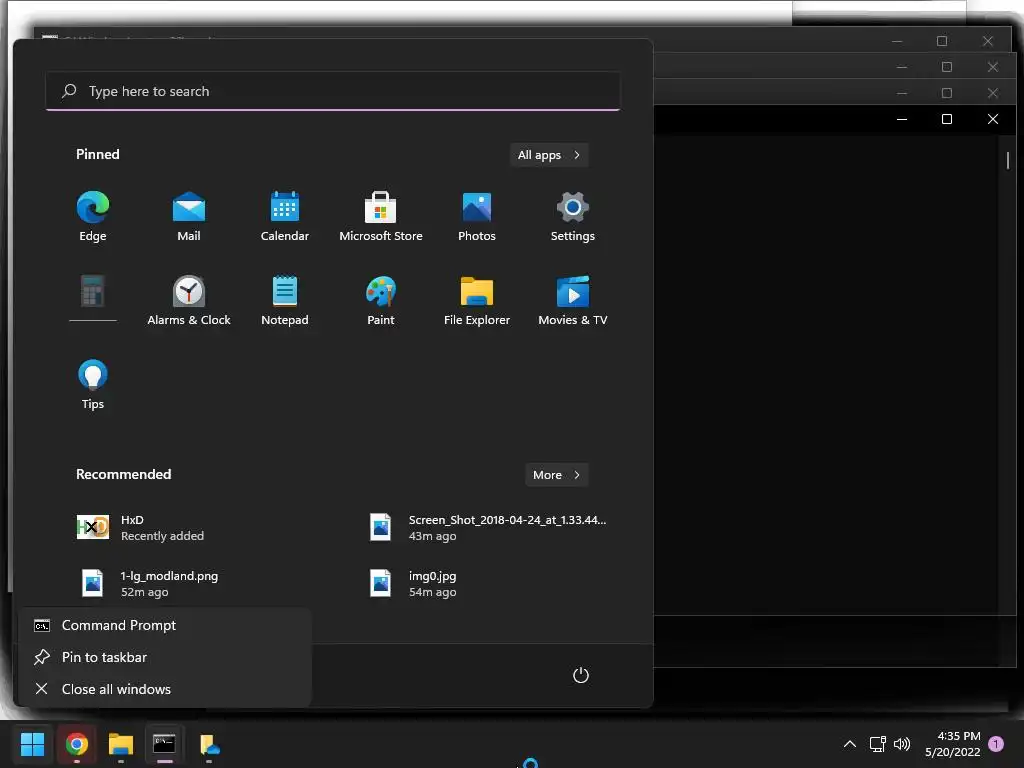Choose Command Prompt in the jump list
The image size is (1024, 768).
point(165,625)
